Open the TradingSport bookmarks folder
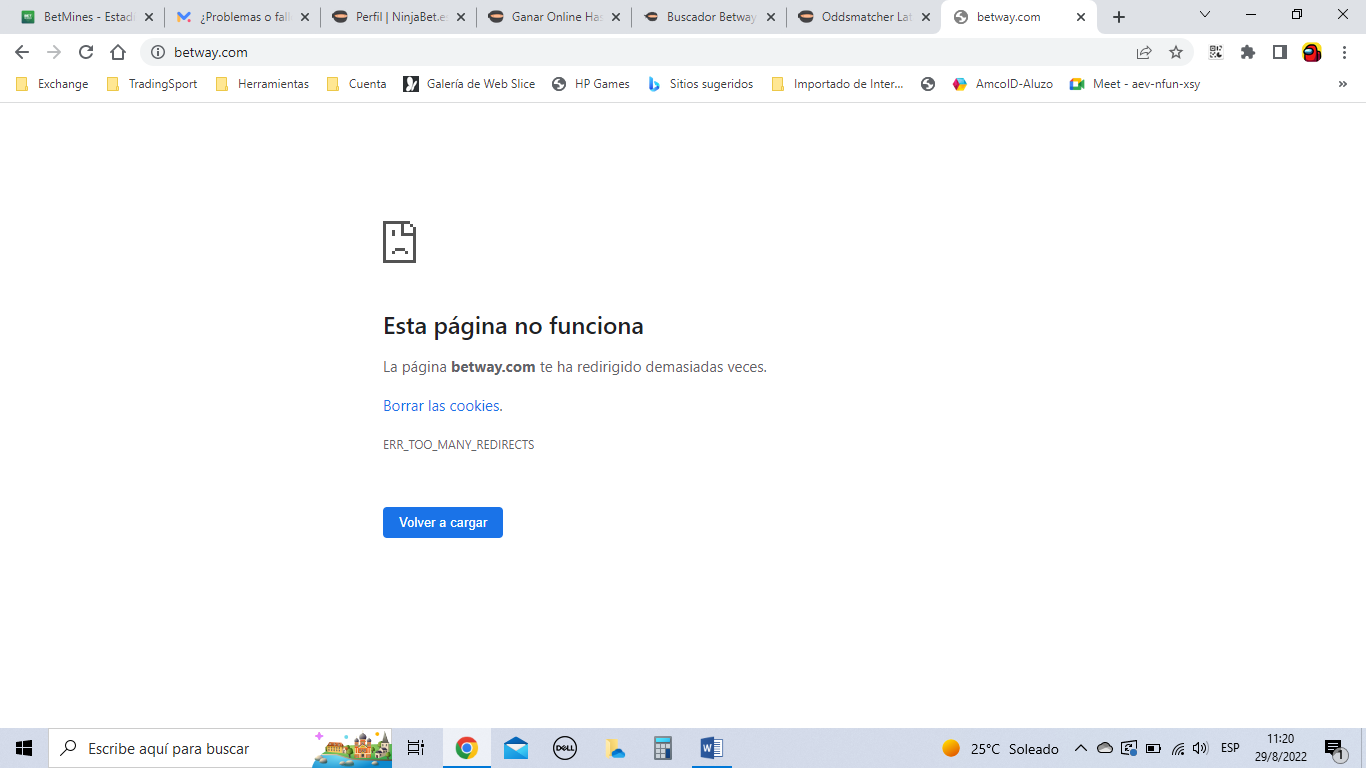 [152, 84]
